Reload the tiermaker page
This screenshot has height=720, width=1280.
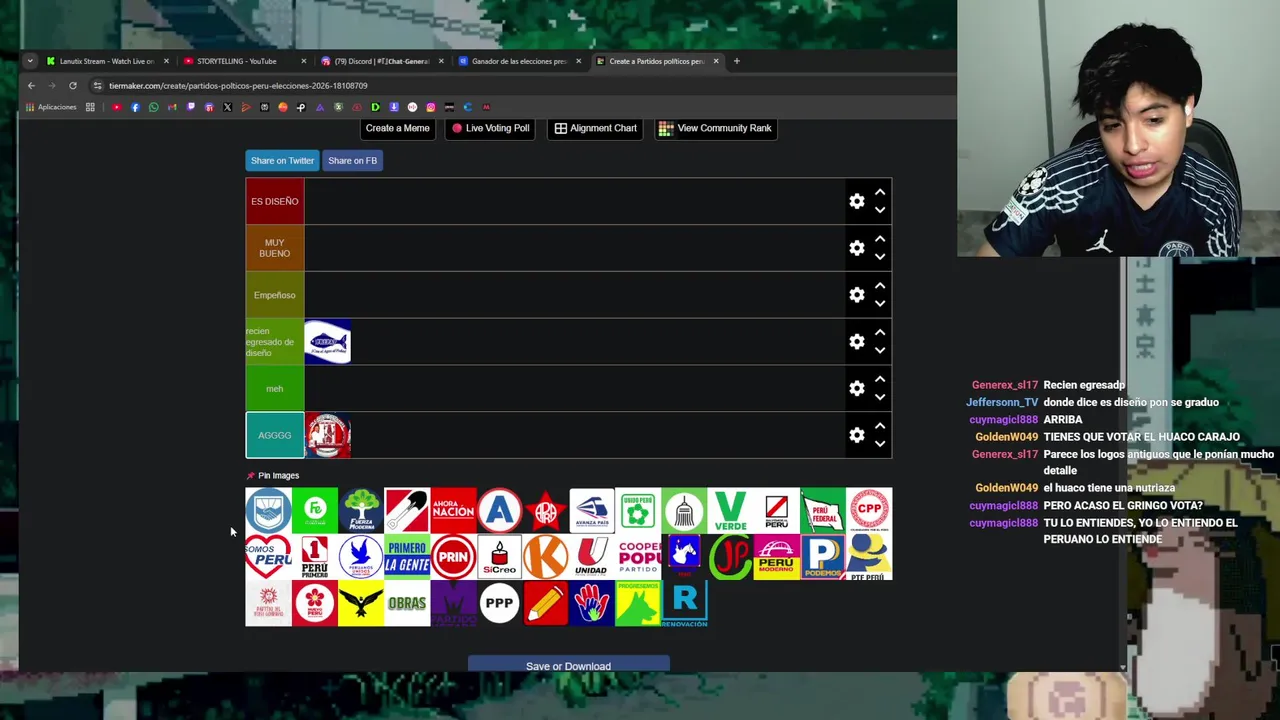[x=73, y=86]
